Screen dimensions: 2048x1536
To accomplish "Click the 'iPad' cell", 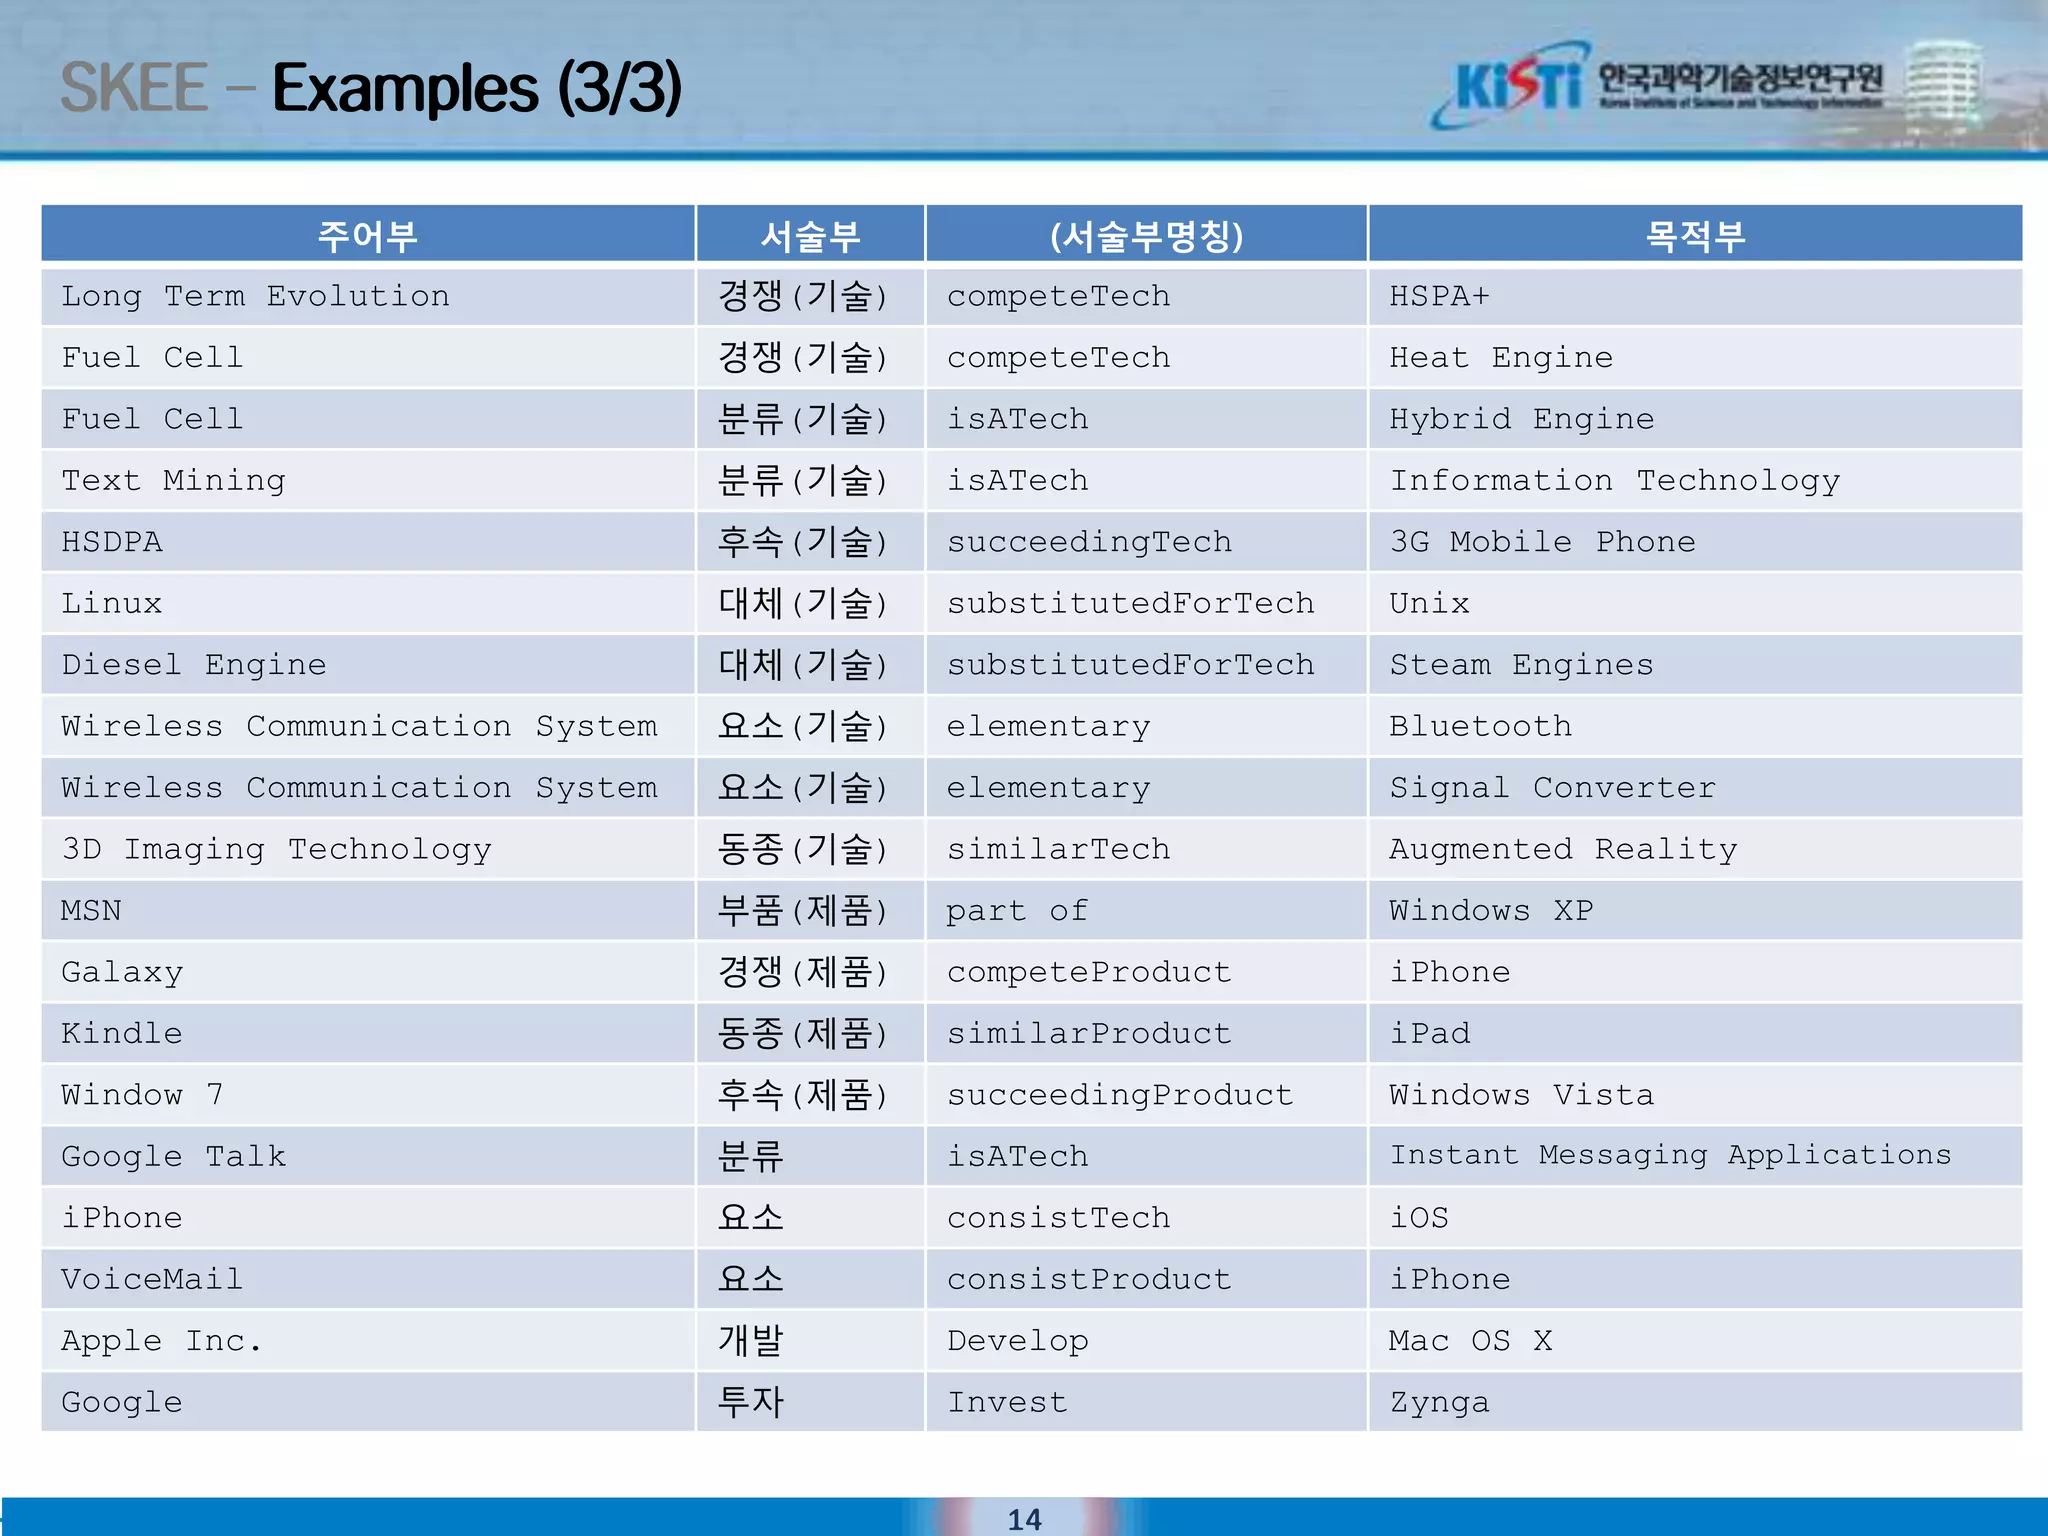I will (1695, 1034).
